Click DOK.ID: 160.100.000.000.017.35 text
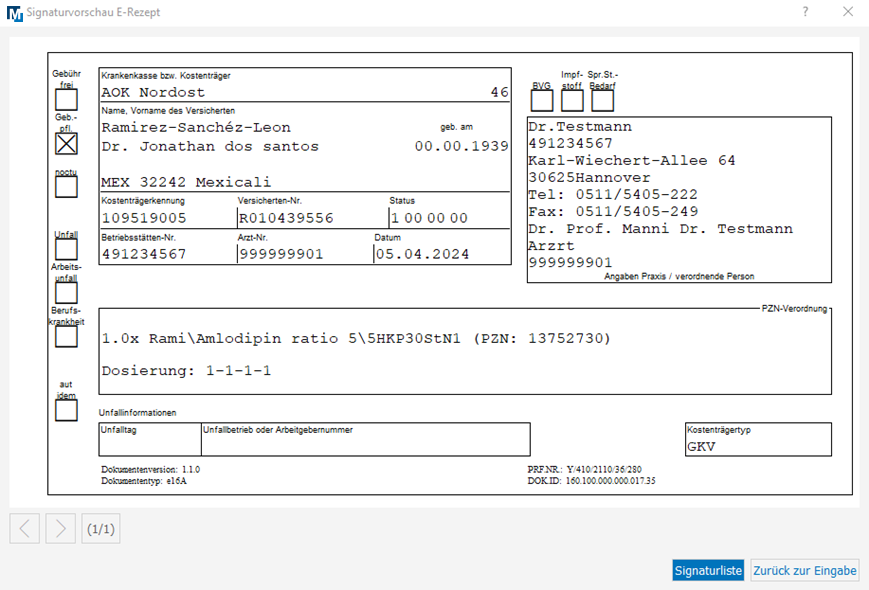Screen dimensions: 869x590 (591, 481)
